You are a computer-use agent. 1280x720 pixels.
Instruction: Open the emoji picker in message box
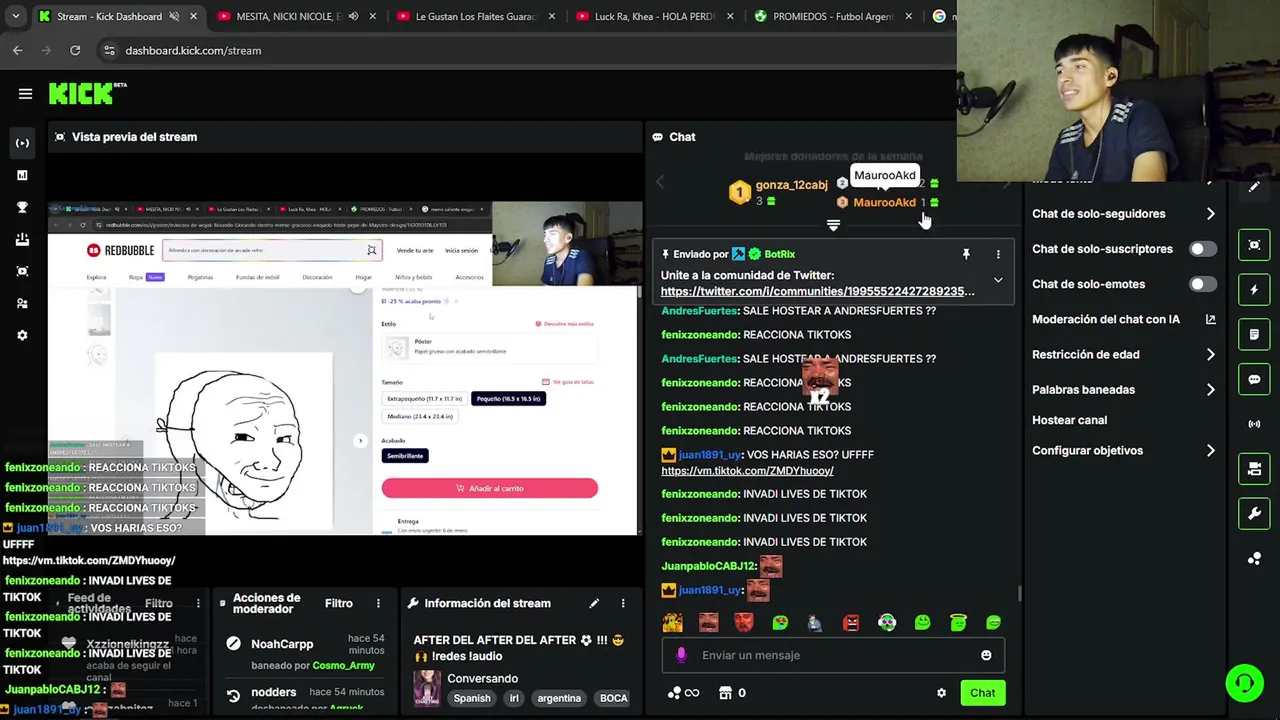986,655
